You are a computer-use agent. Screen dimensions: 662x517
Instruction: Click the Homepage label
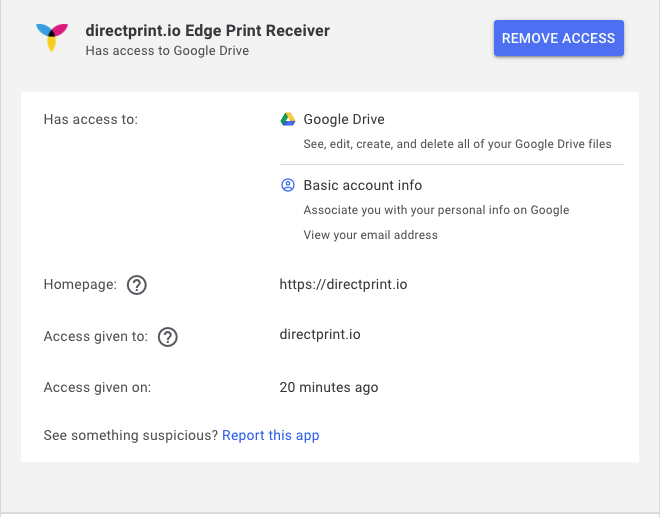tap(80, 284)
